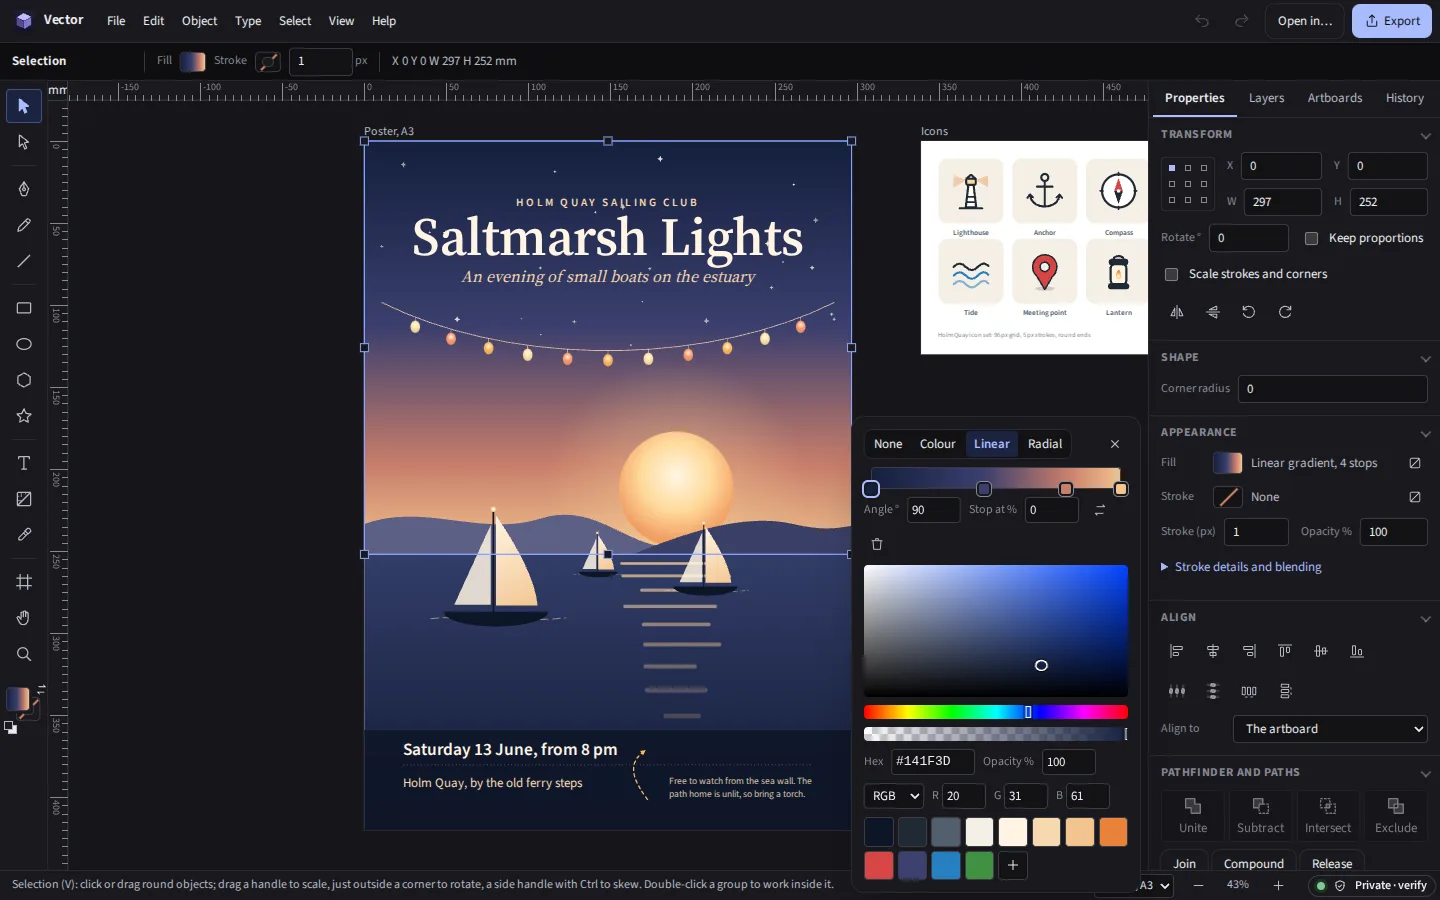The width and height of the screenshot is (1440, 900).
Task: Select the Direct selection (hollow arrow) tool
Action: (x=24, y=142)
